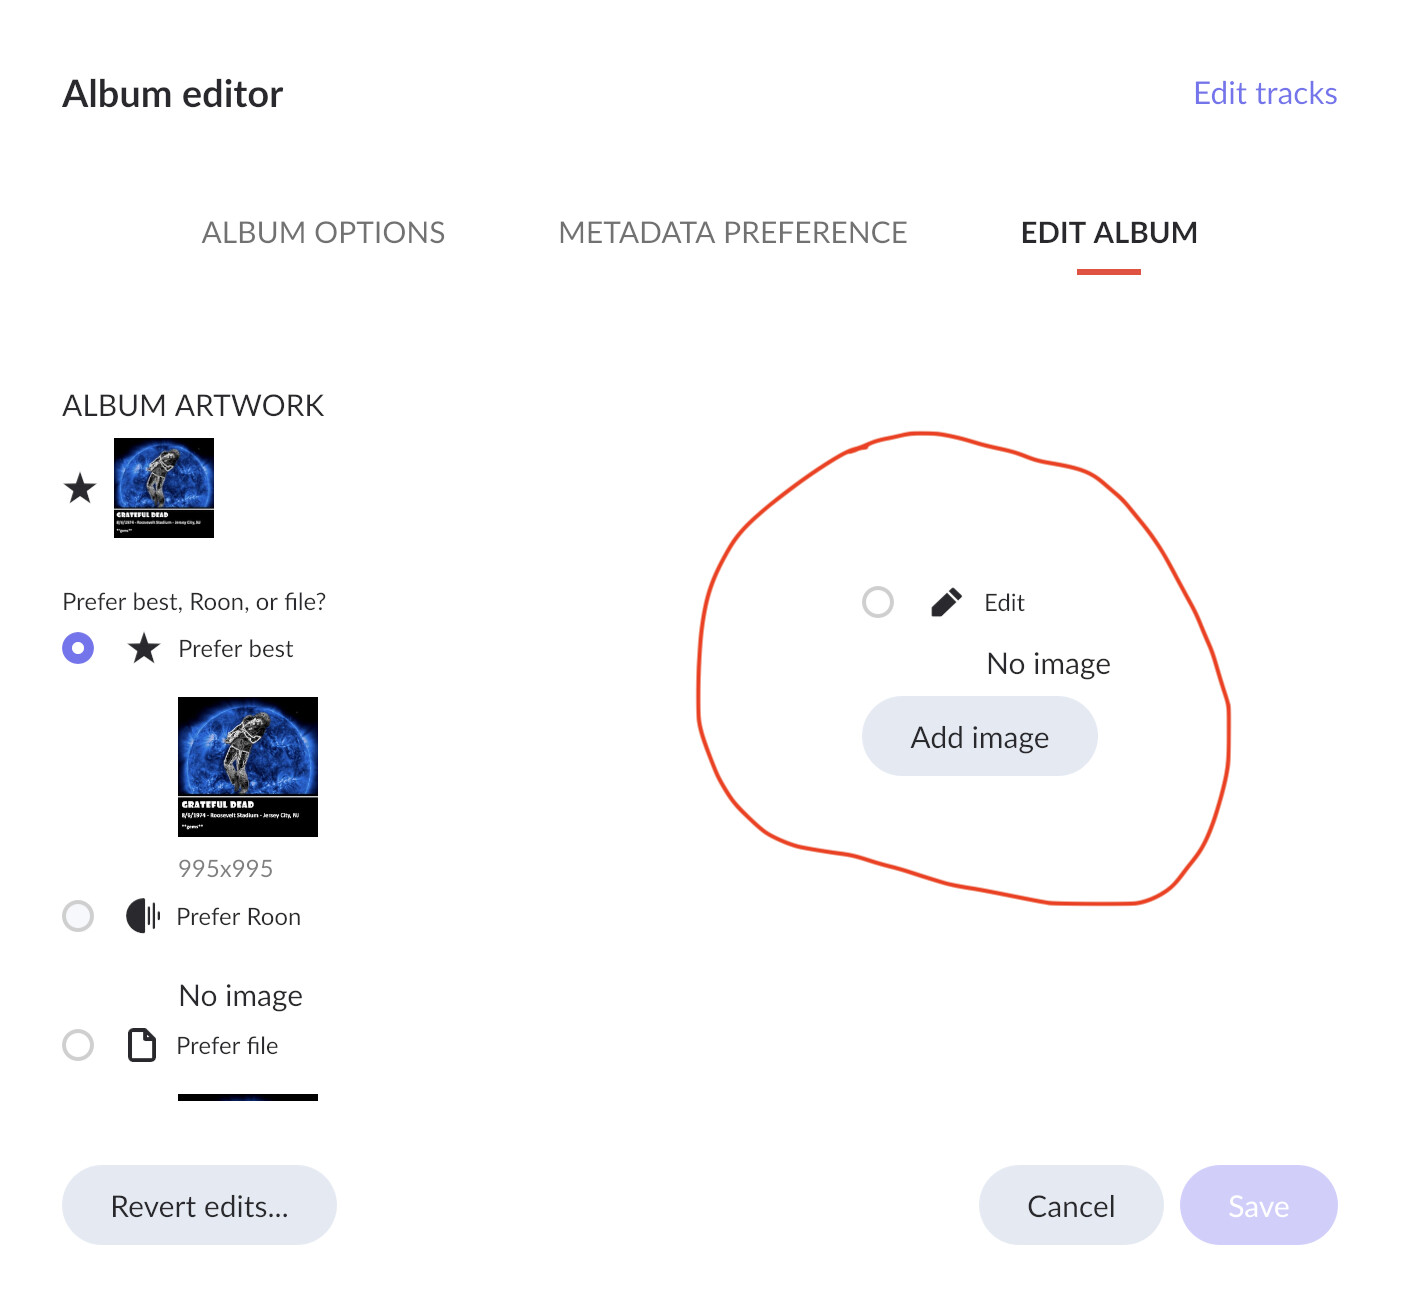Save the album edits
Screen dimensions: 1406x1310
click(x=1258, y=1205)
